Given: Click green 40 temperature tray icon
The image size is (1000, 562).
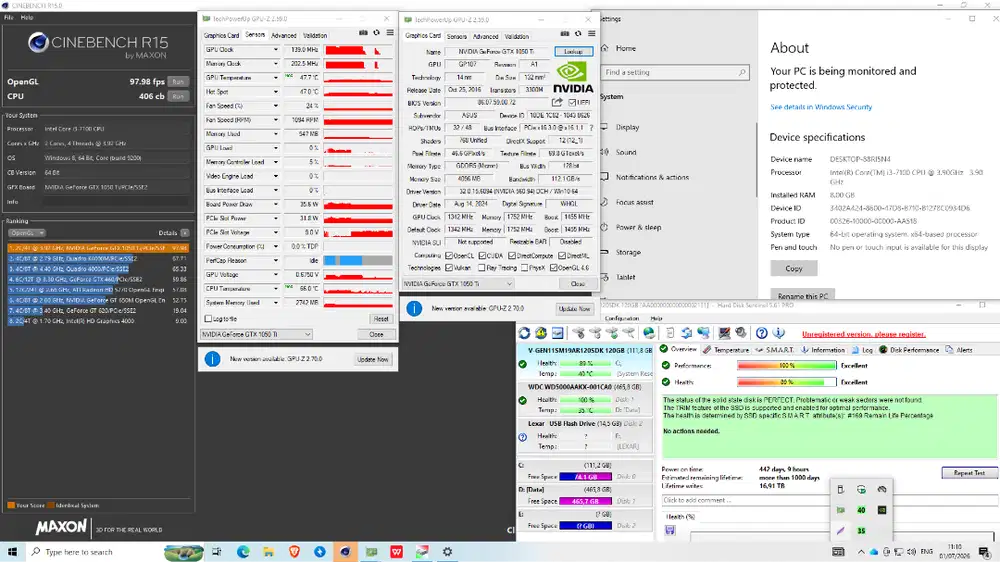Looking at the screenshot, I should click(x=861, y=510).
